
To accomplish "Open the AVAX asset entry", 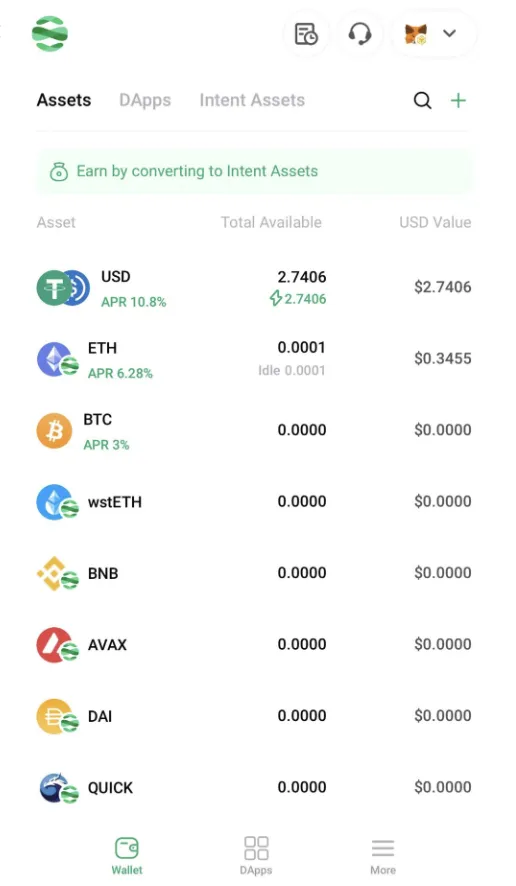I will pyautogui.click(x=254, y=645).
